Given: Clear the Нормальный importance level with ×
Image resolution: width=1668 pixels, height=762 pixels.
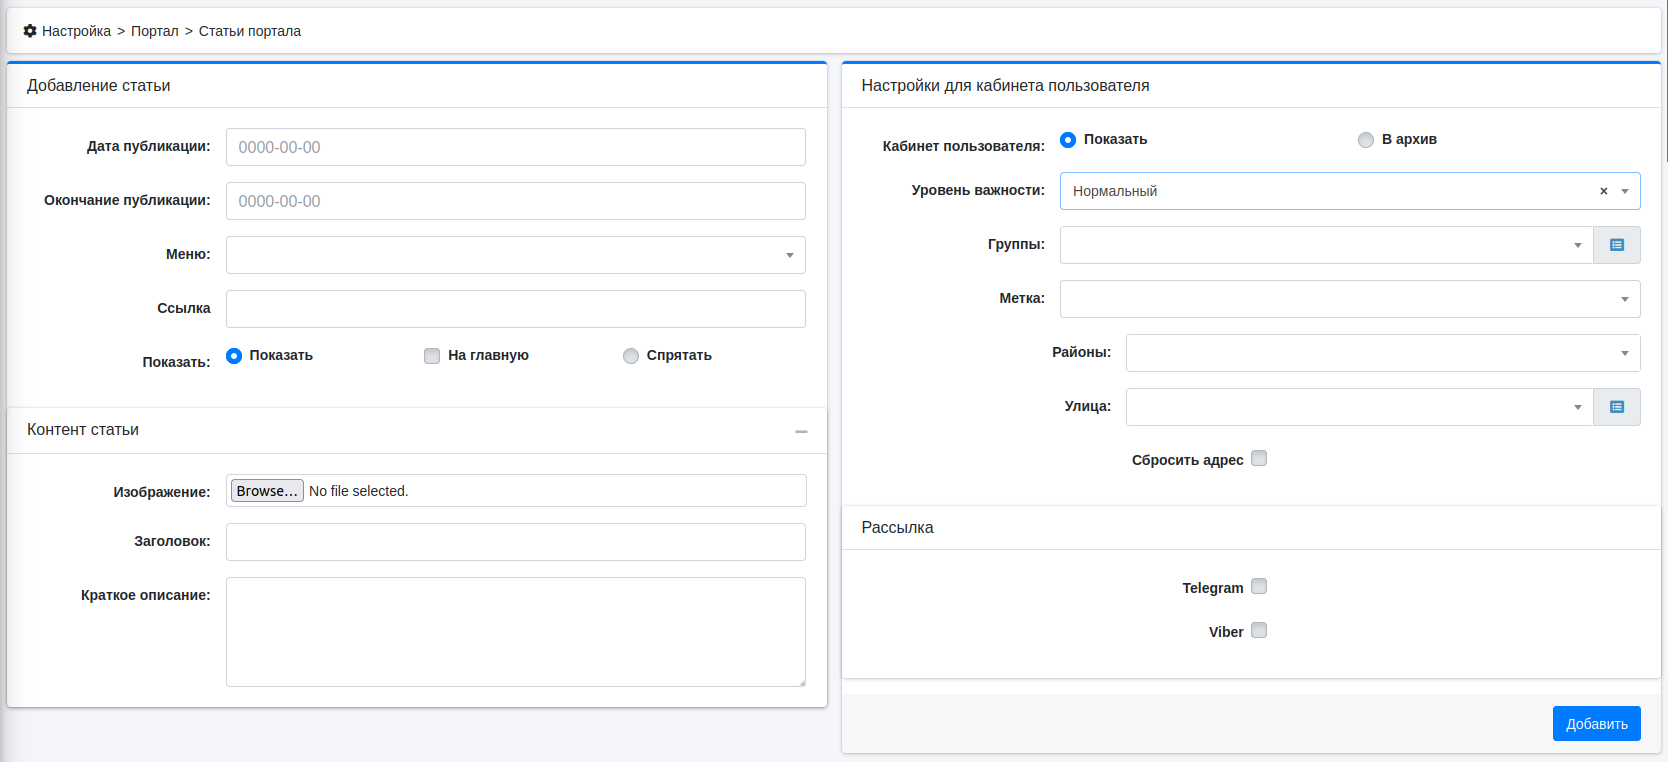Looking at the screenshot, I should click(1603, 191).
